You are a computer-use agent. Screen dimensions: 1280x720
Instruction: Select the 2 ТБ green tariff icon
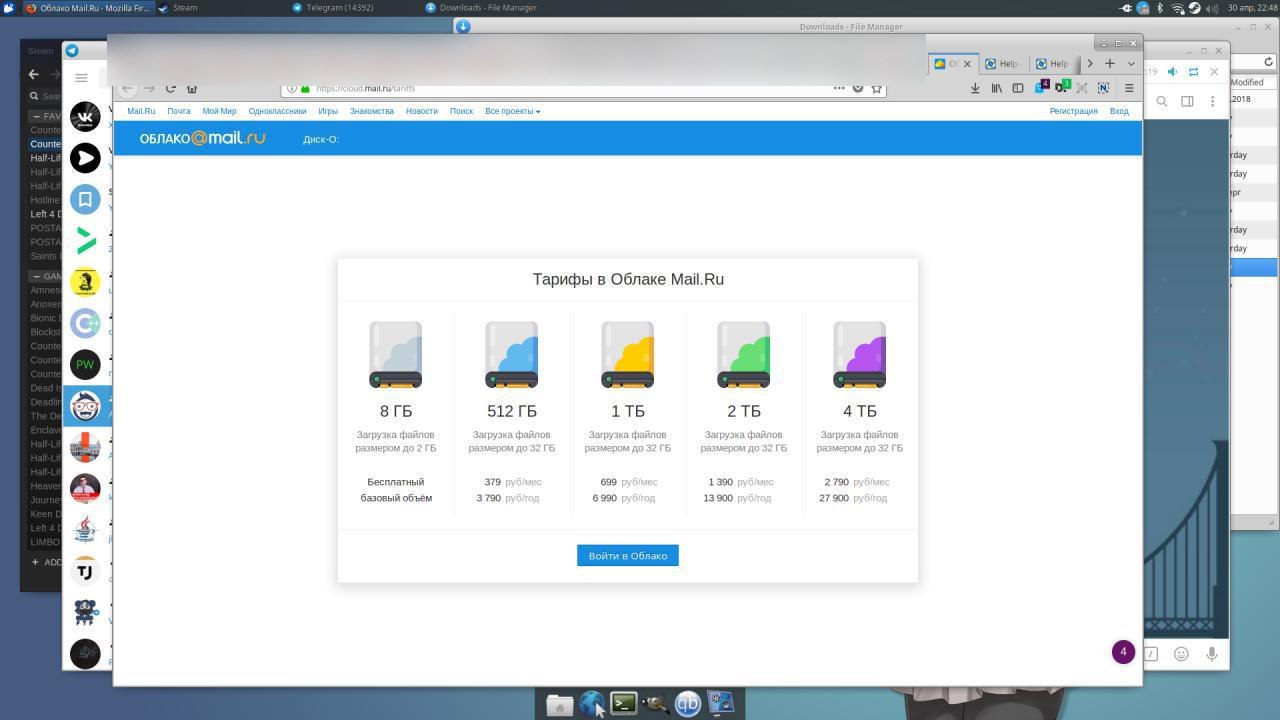click(743, 354)
